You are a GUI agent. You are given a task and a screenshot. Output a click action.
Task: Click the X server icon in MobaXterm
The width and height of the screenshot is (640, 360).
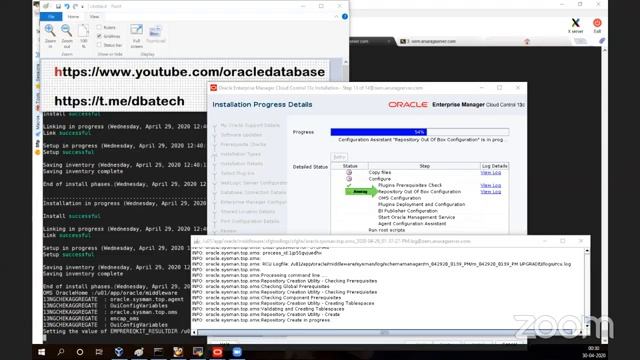point(576,25)
